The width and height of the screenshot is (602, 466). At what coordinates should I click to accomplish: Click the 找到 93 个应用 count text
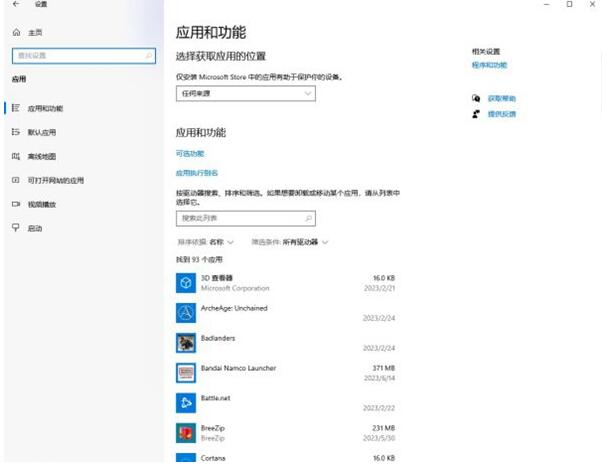[199, 259]
